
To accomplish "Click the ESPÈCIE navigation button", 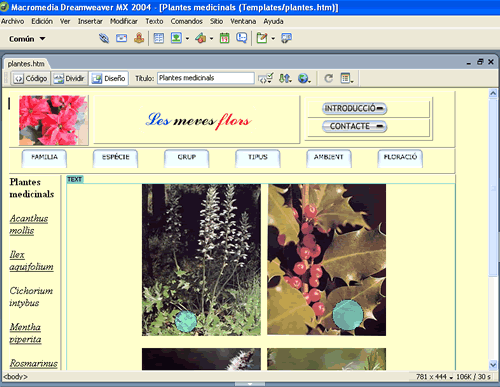I will click(x=115, y=158).
